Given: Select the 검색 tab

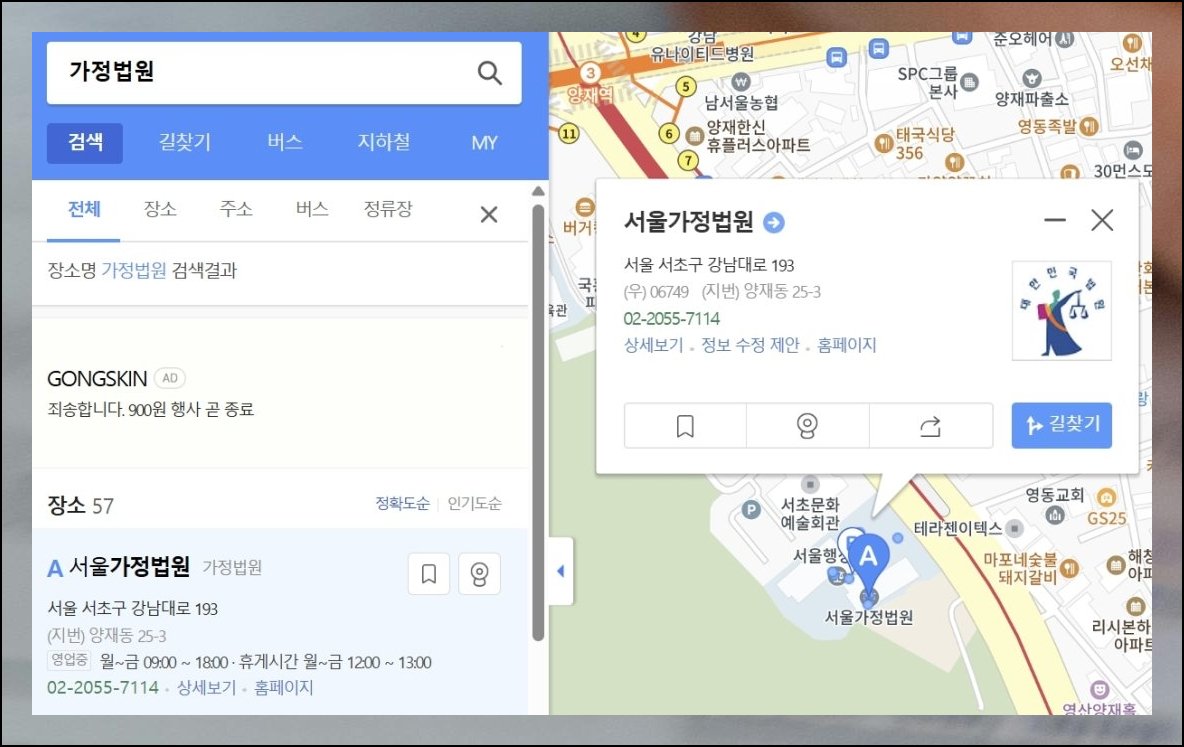Looking at the screenshot, I should point(85,143).
